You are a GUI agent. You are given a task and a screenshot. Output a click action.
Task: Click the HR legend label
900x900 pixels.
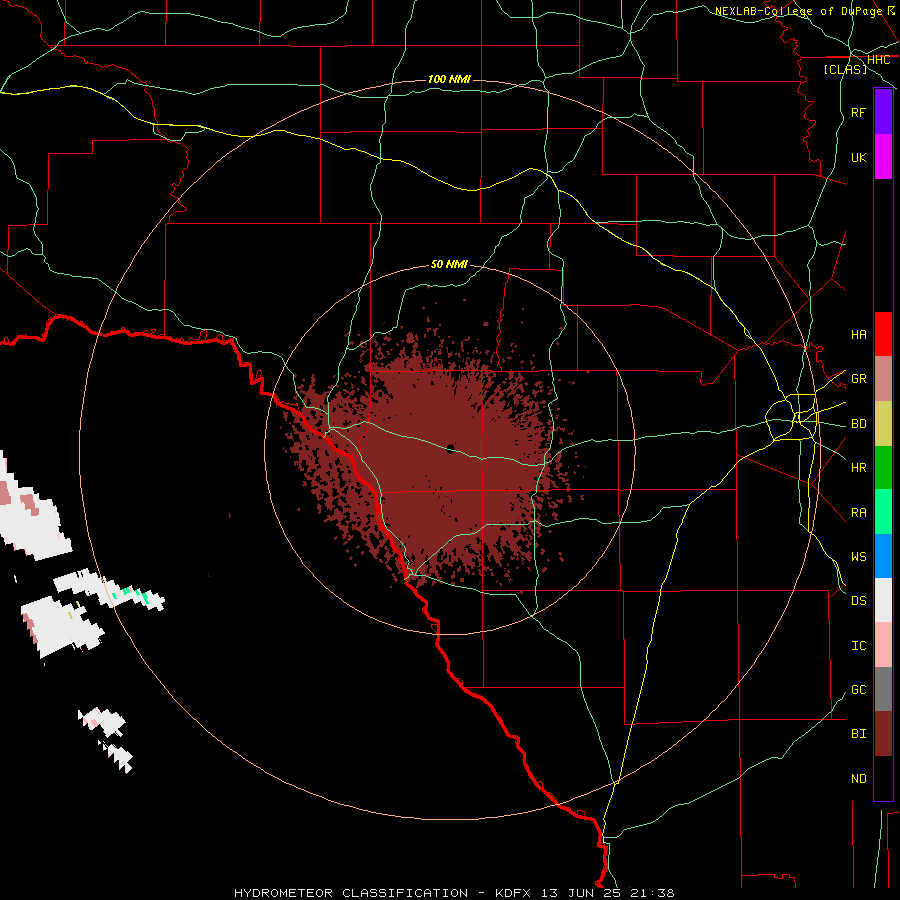(x=858, y=468)
